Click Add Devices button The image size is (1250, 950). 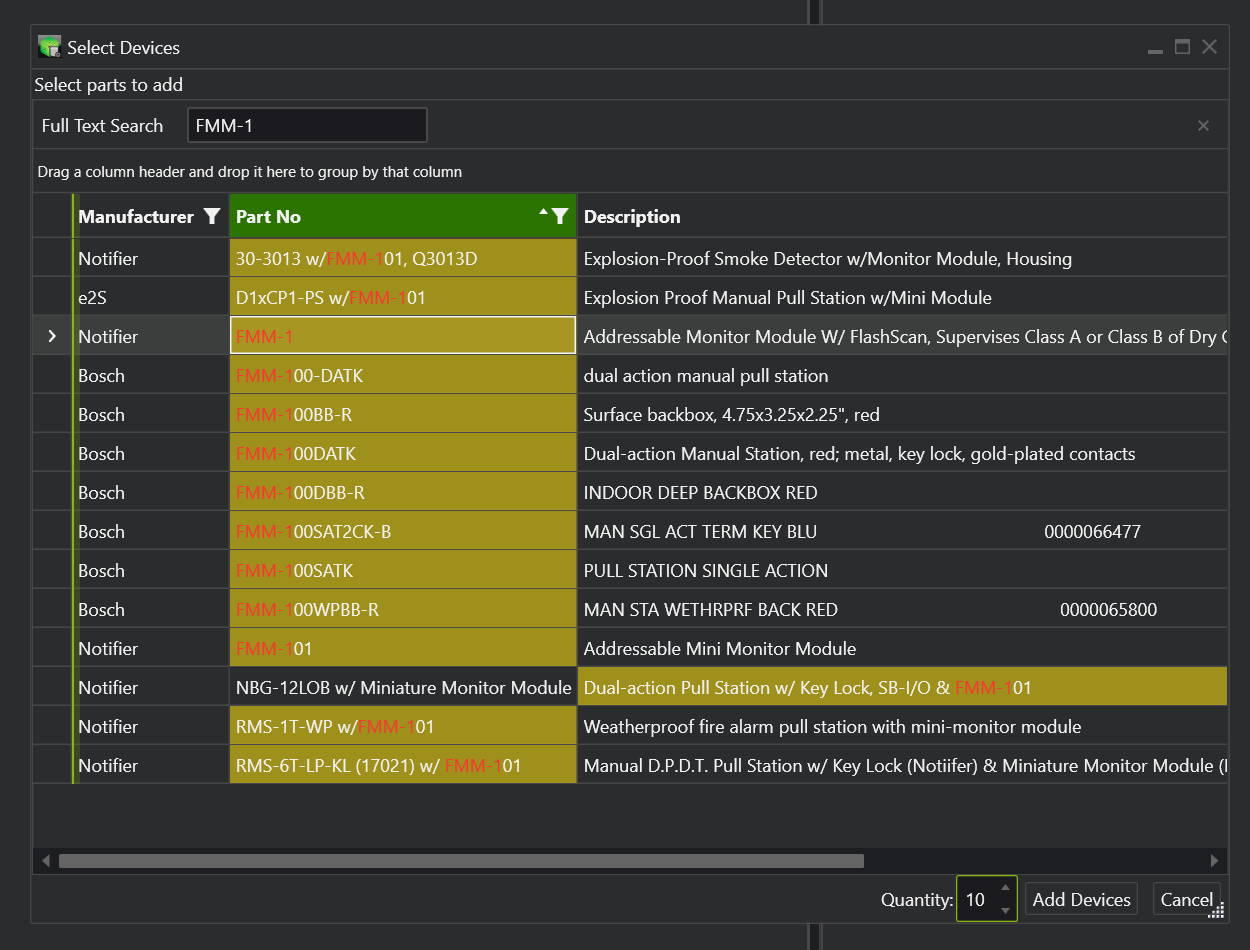(x=1081, y=899)
